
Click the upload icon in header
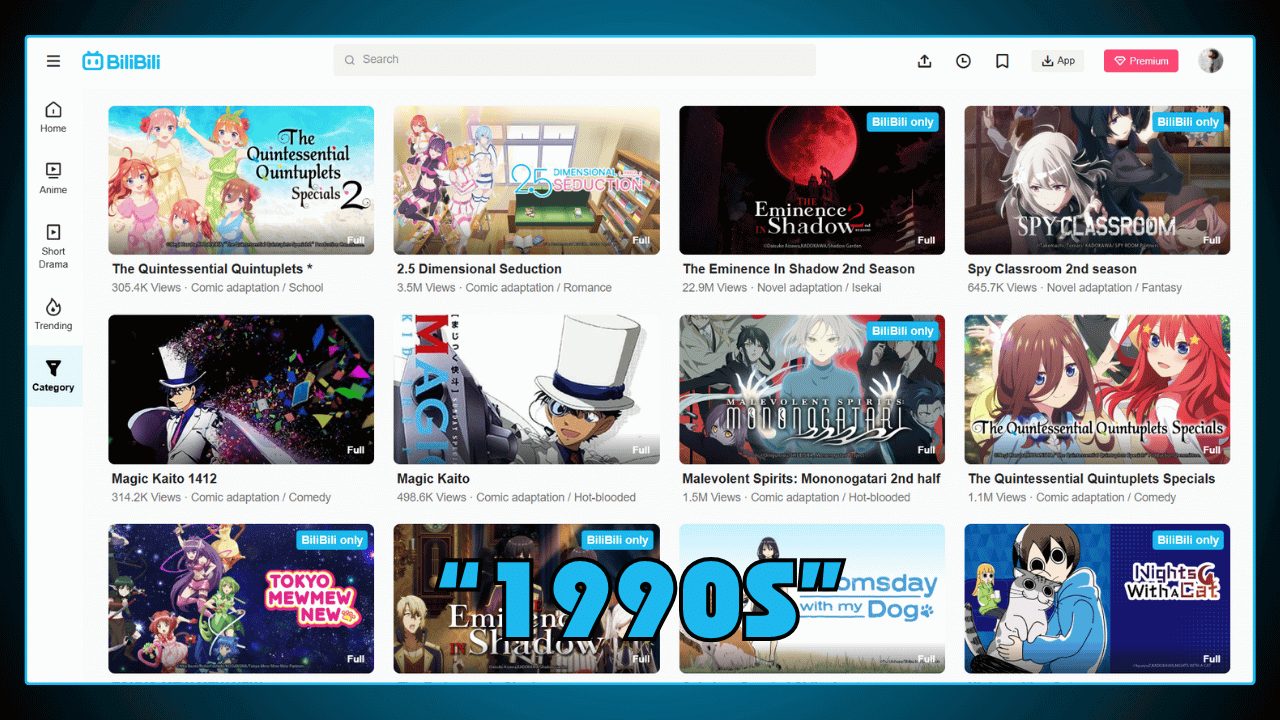point(924,61)
